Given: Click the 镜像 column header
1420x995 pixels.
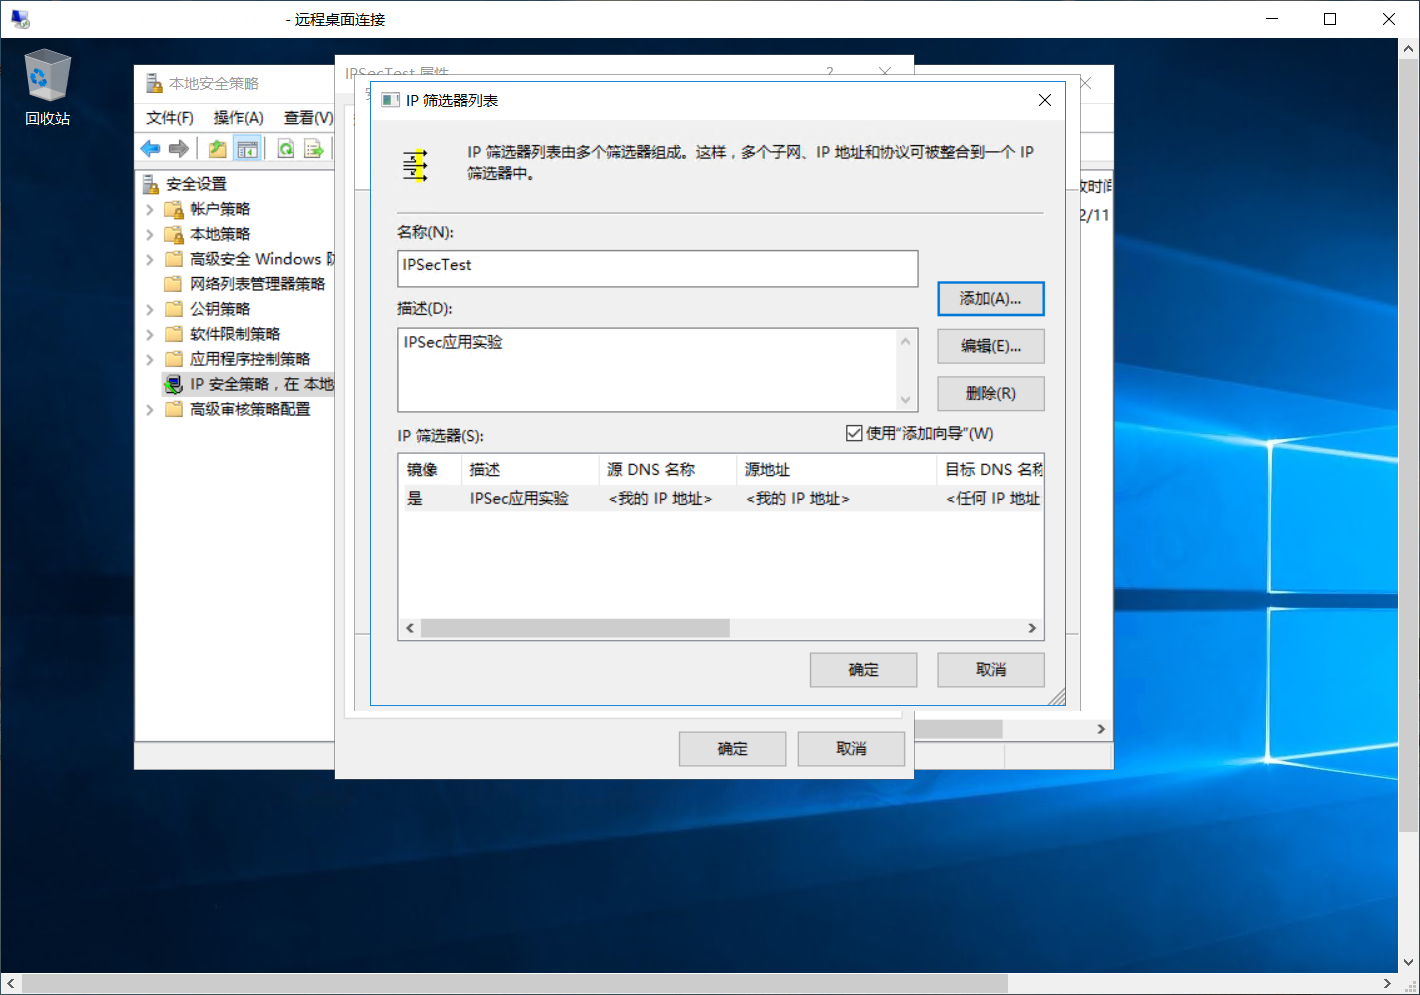Looking at the screenshot, I should (x=430, y=469).
